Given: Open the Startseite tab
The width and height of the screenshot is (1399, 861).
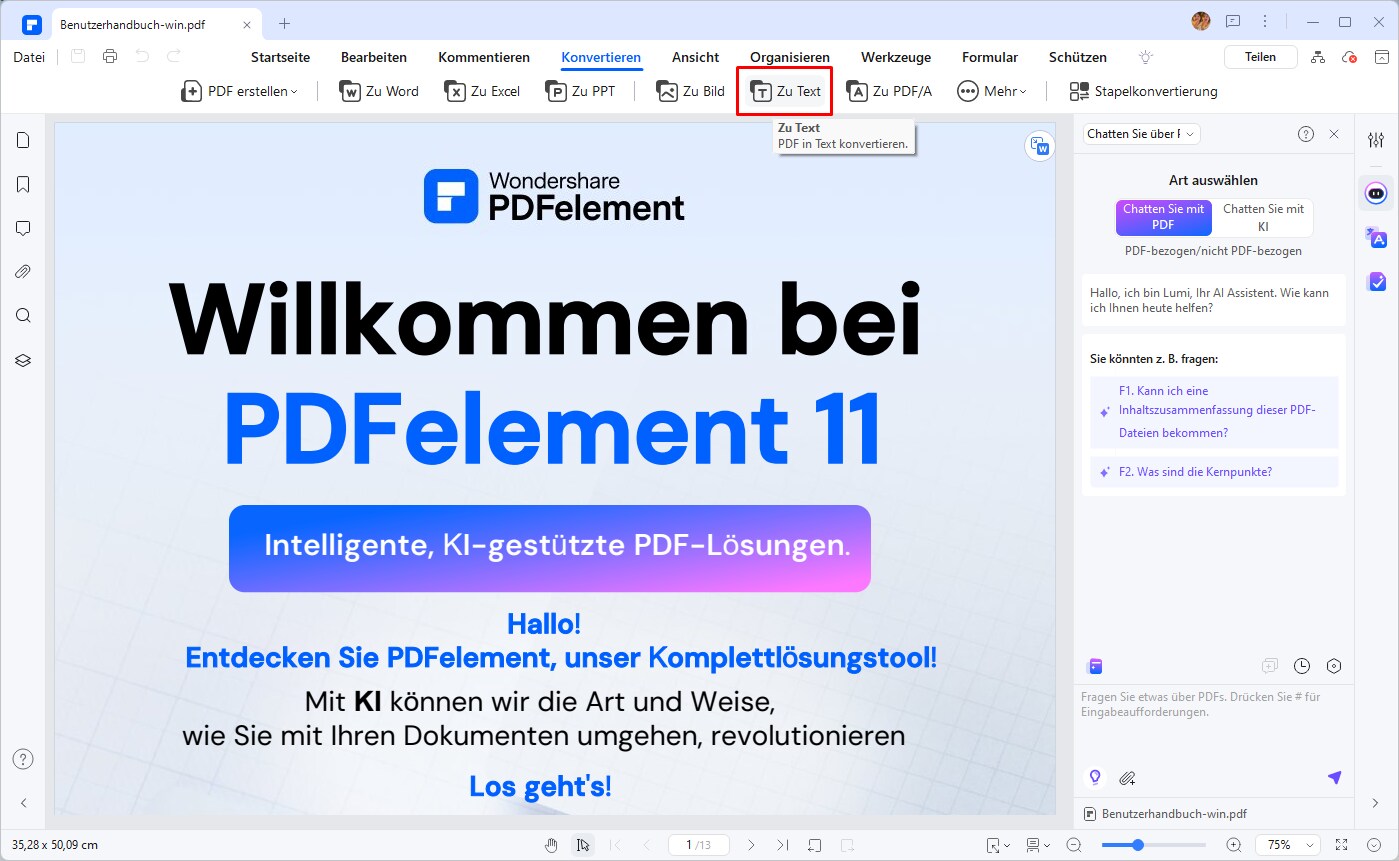Looking at the screenshot, I should [280, 57].
